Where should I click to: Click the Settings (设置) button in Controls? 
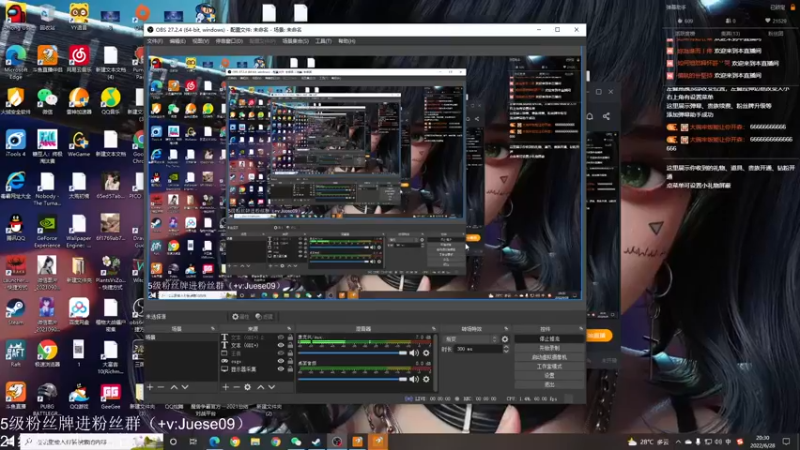point(549,376)
